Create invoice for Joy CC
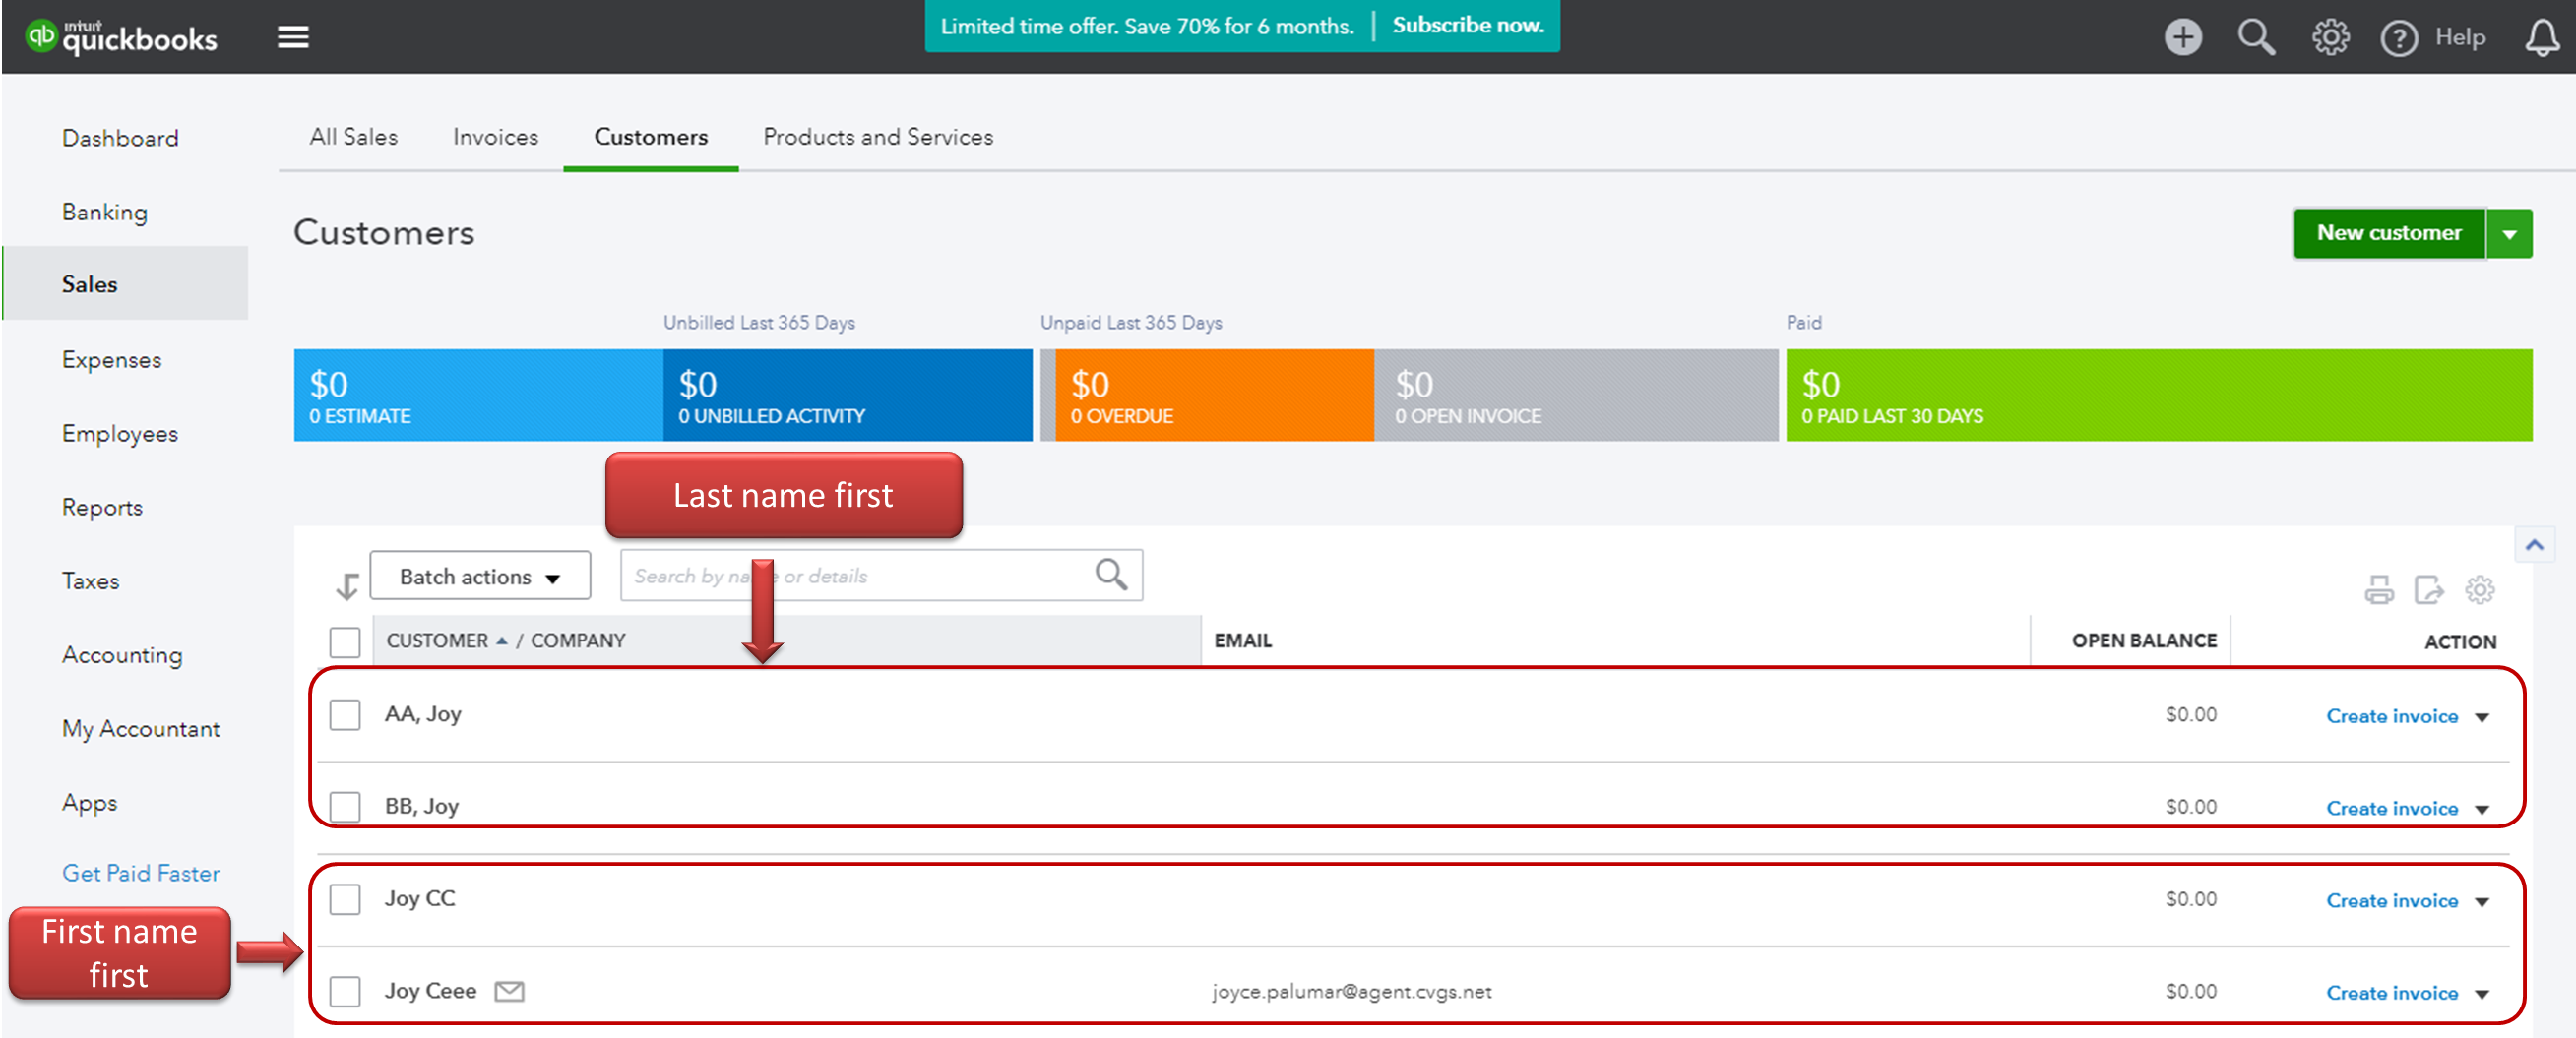The height and width of the screenshot is (1038, 2576). pos(2391,901)
